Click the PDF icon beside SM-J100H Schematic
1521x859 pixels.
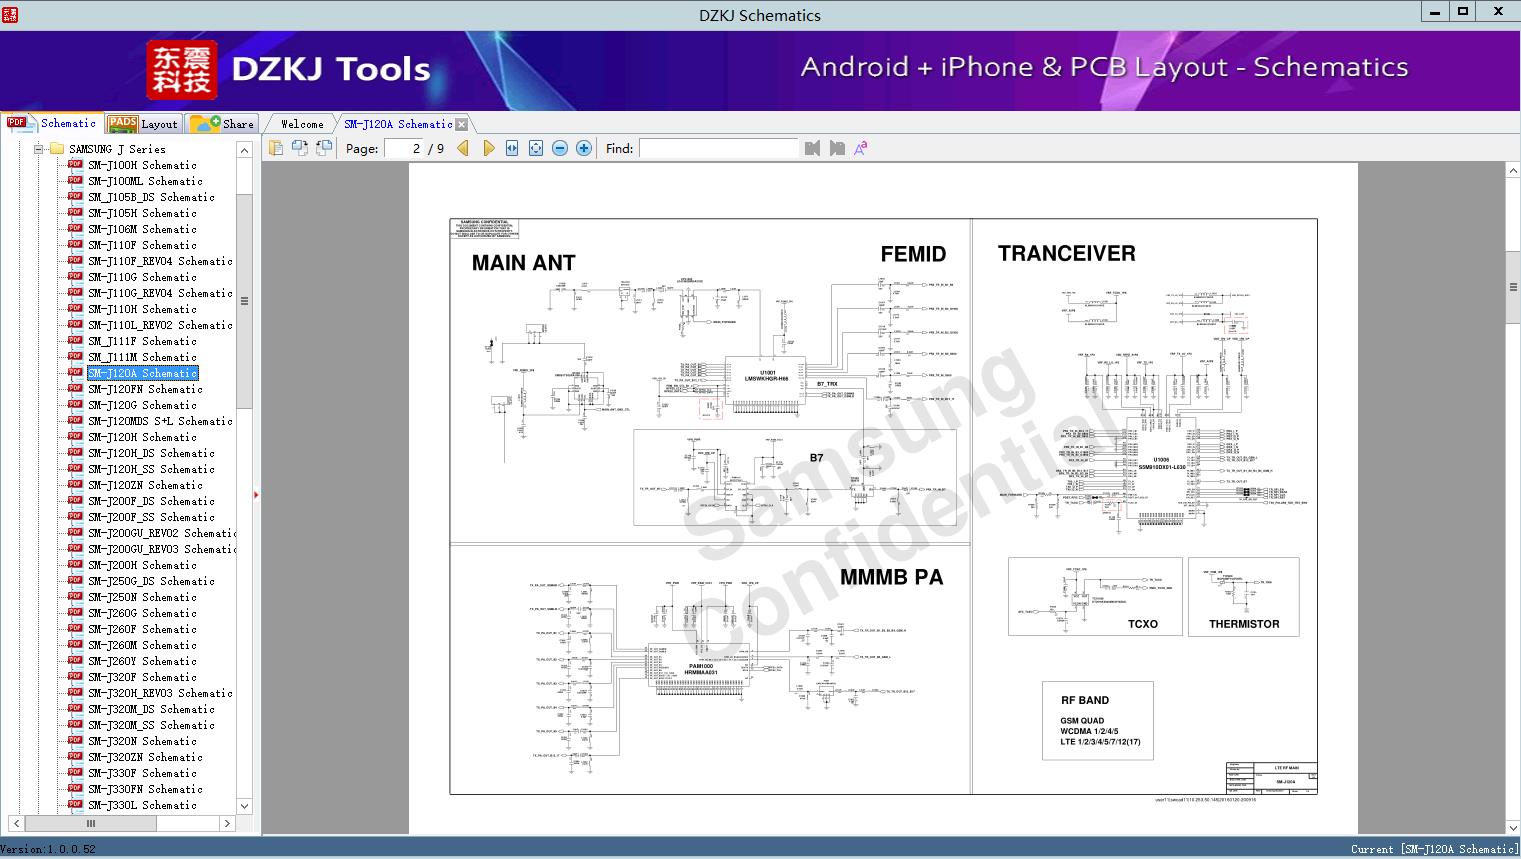(75, 165)
